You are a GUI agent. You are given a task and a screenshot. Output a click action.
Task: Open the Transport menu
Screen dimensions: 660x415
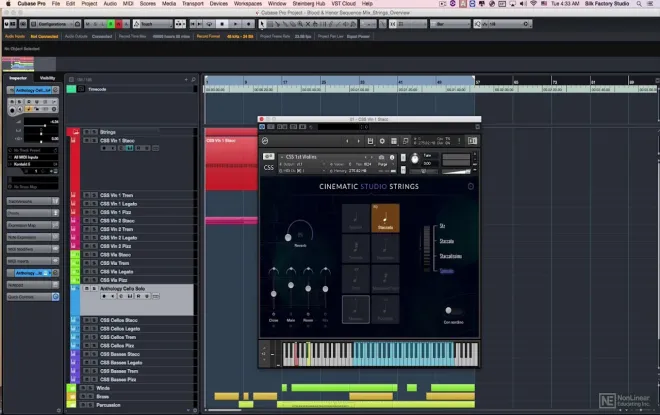coord(193,3)
